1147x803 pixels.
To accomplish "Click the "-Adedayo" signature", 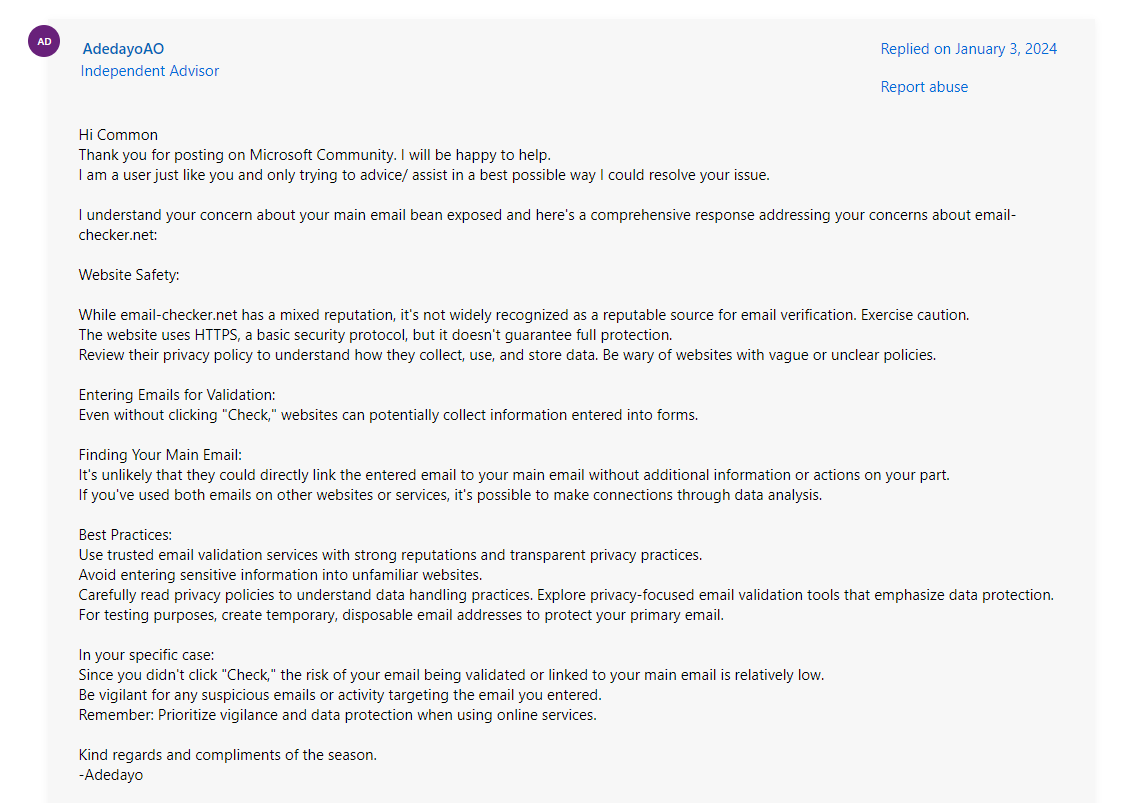I will coord(111,775).
